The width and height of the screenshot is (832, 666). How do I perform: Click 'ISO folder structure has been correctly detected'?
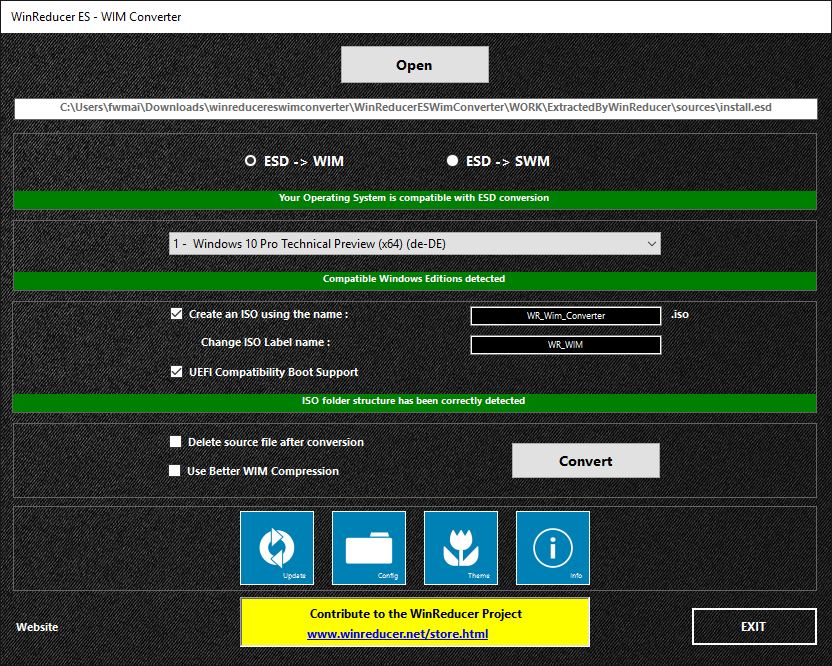[413, 401]
